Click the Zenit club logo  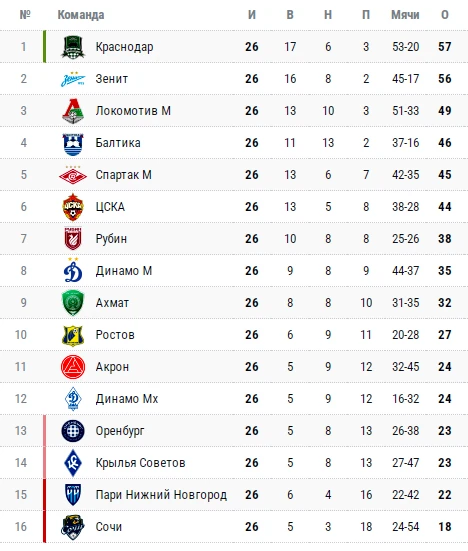(x=73, y=79)
